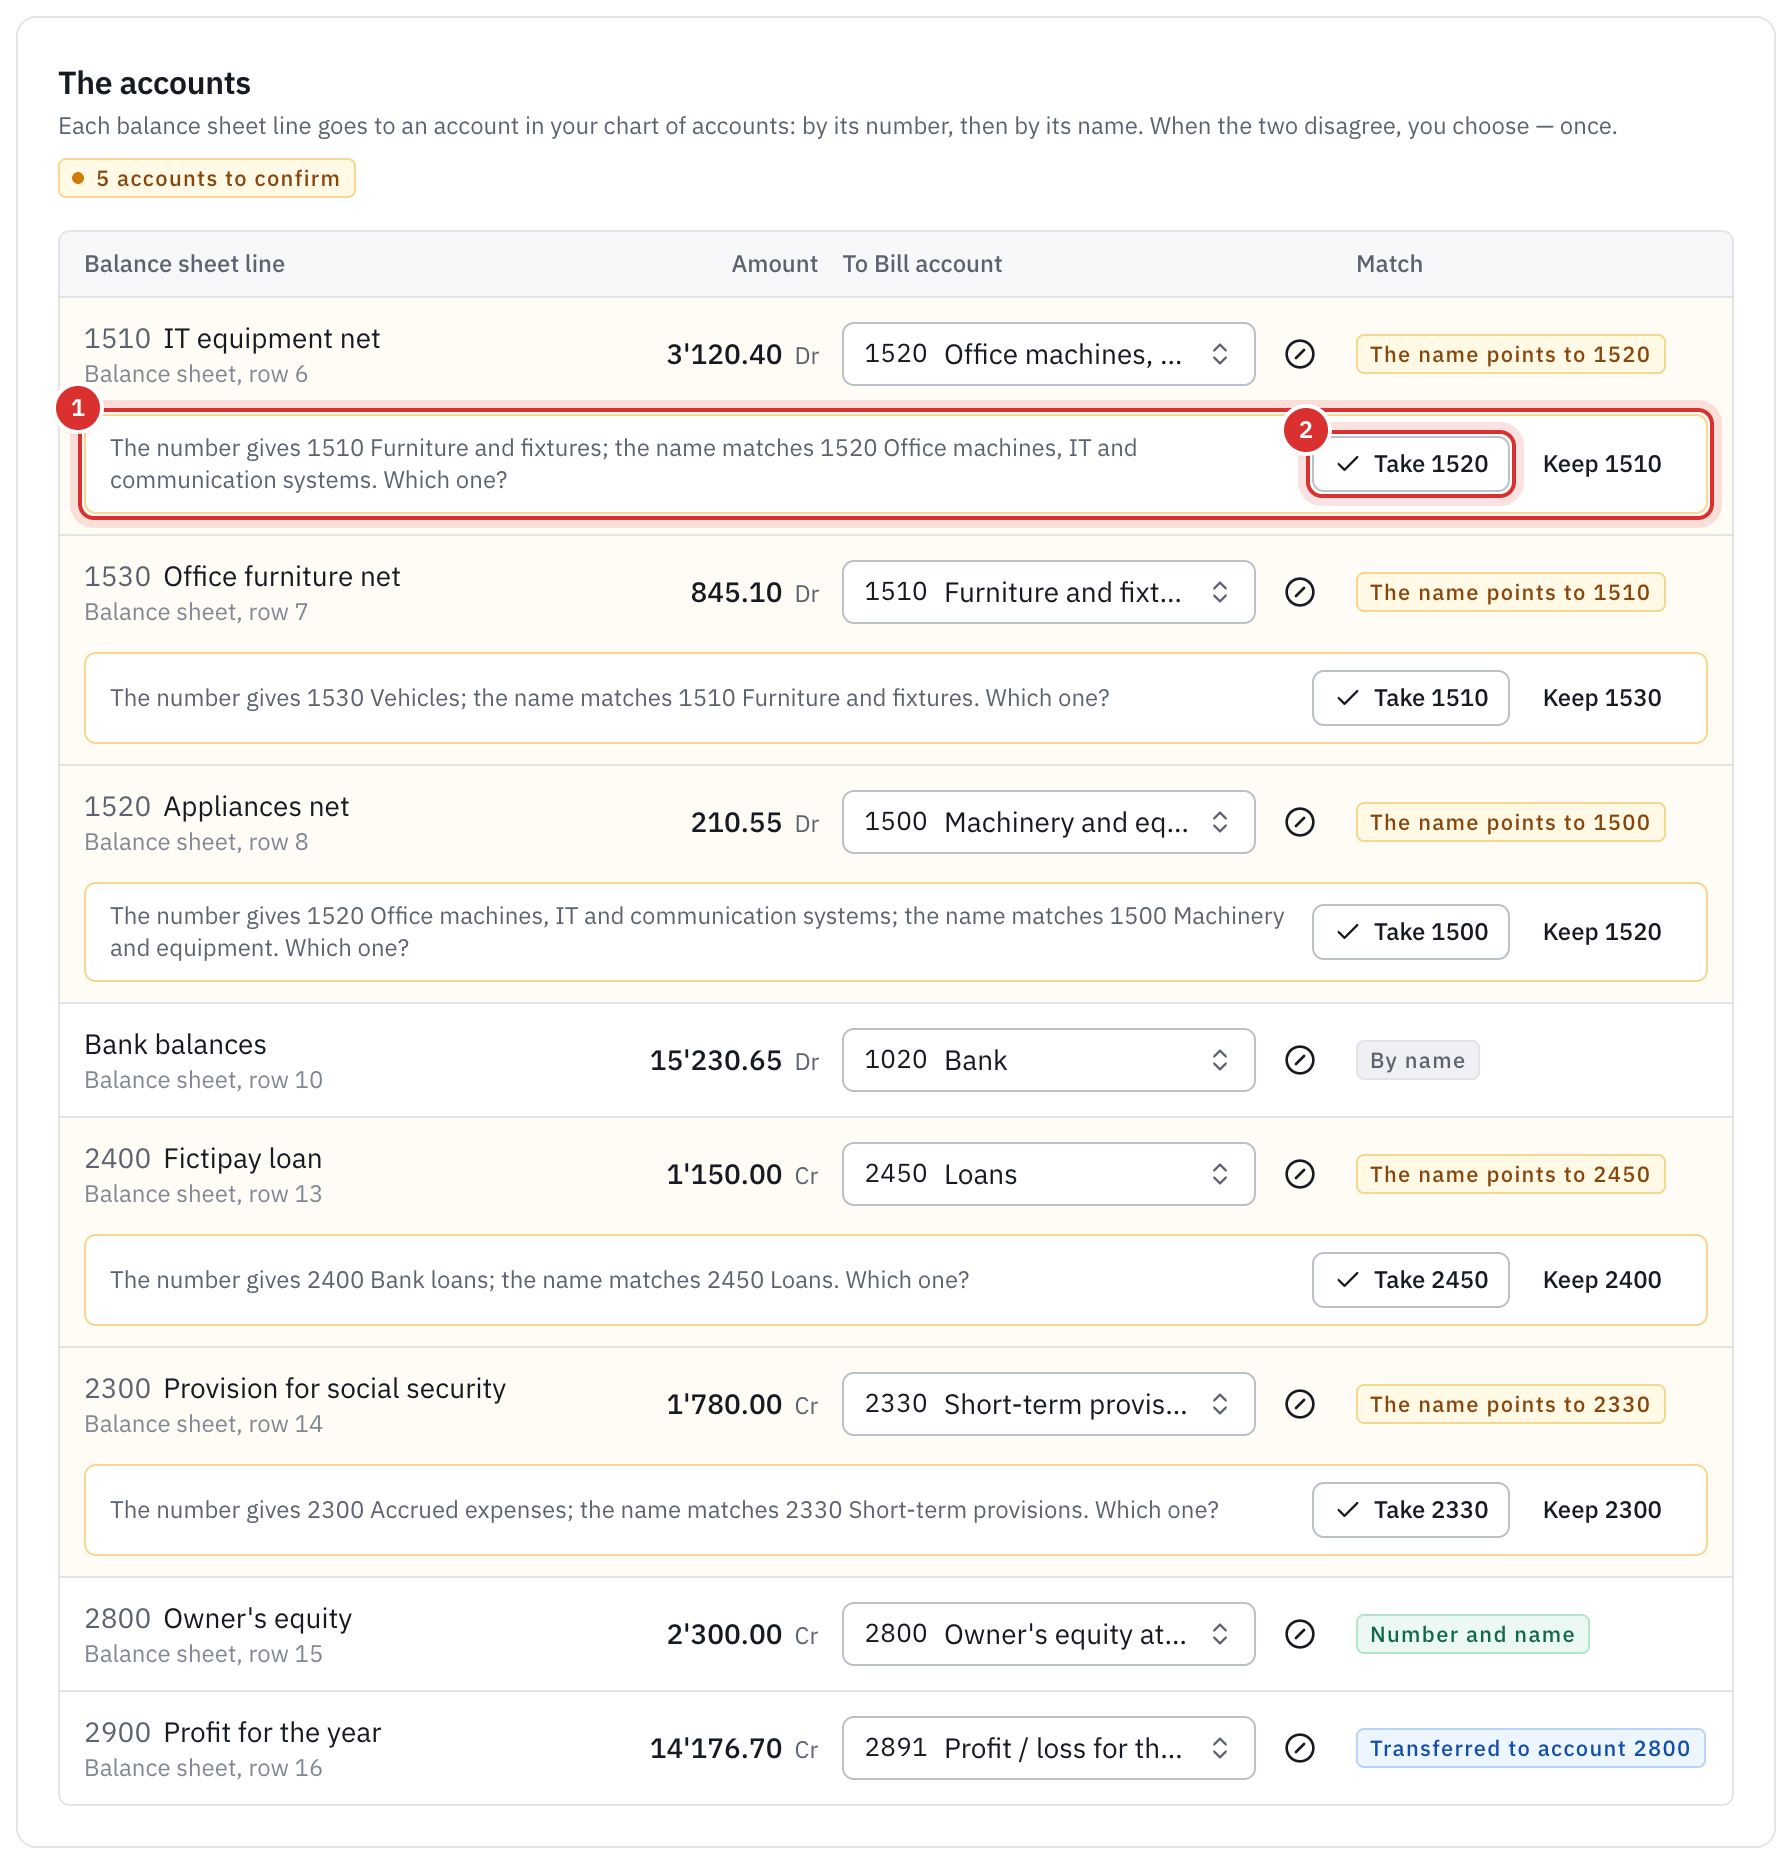
Task: Click the Take 2330 button
Action: pyautogui.click(x=1410, y=1510)
